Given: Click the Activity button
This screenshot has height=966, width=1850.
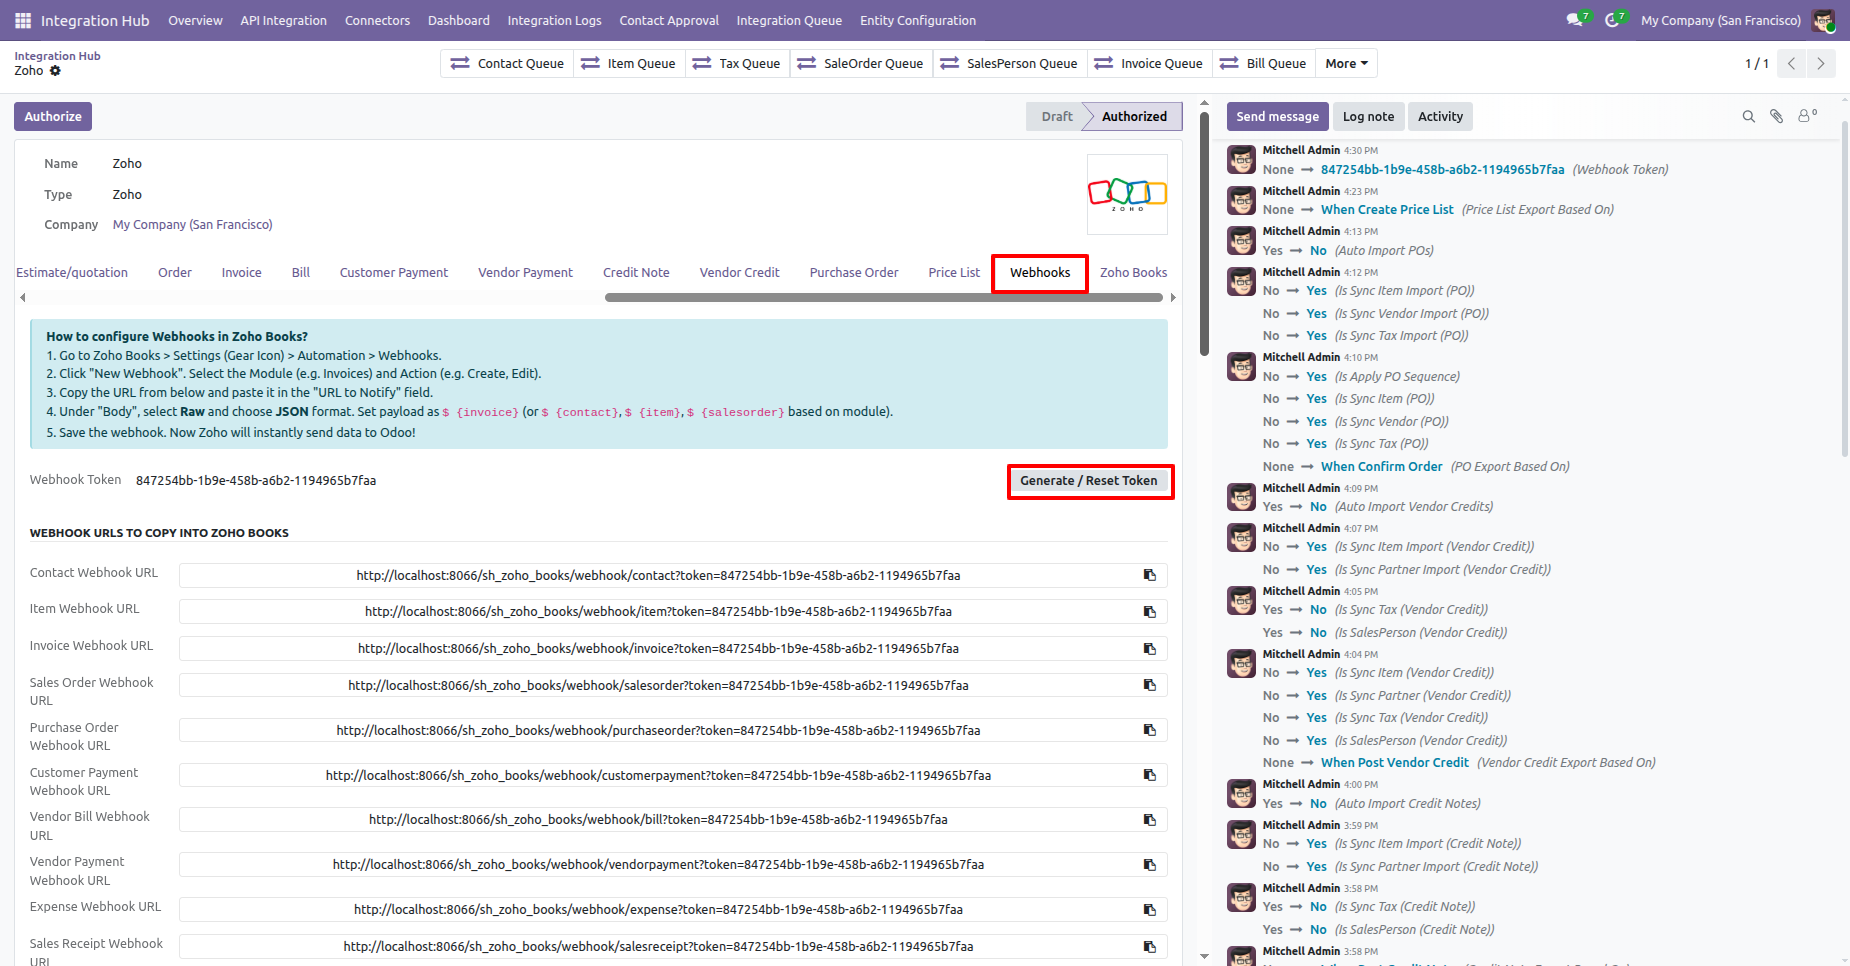Looking at the screenshot, I should (x=1440, y=117).
